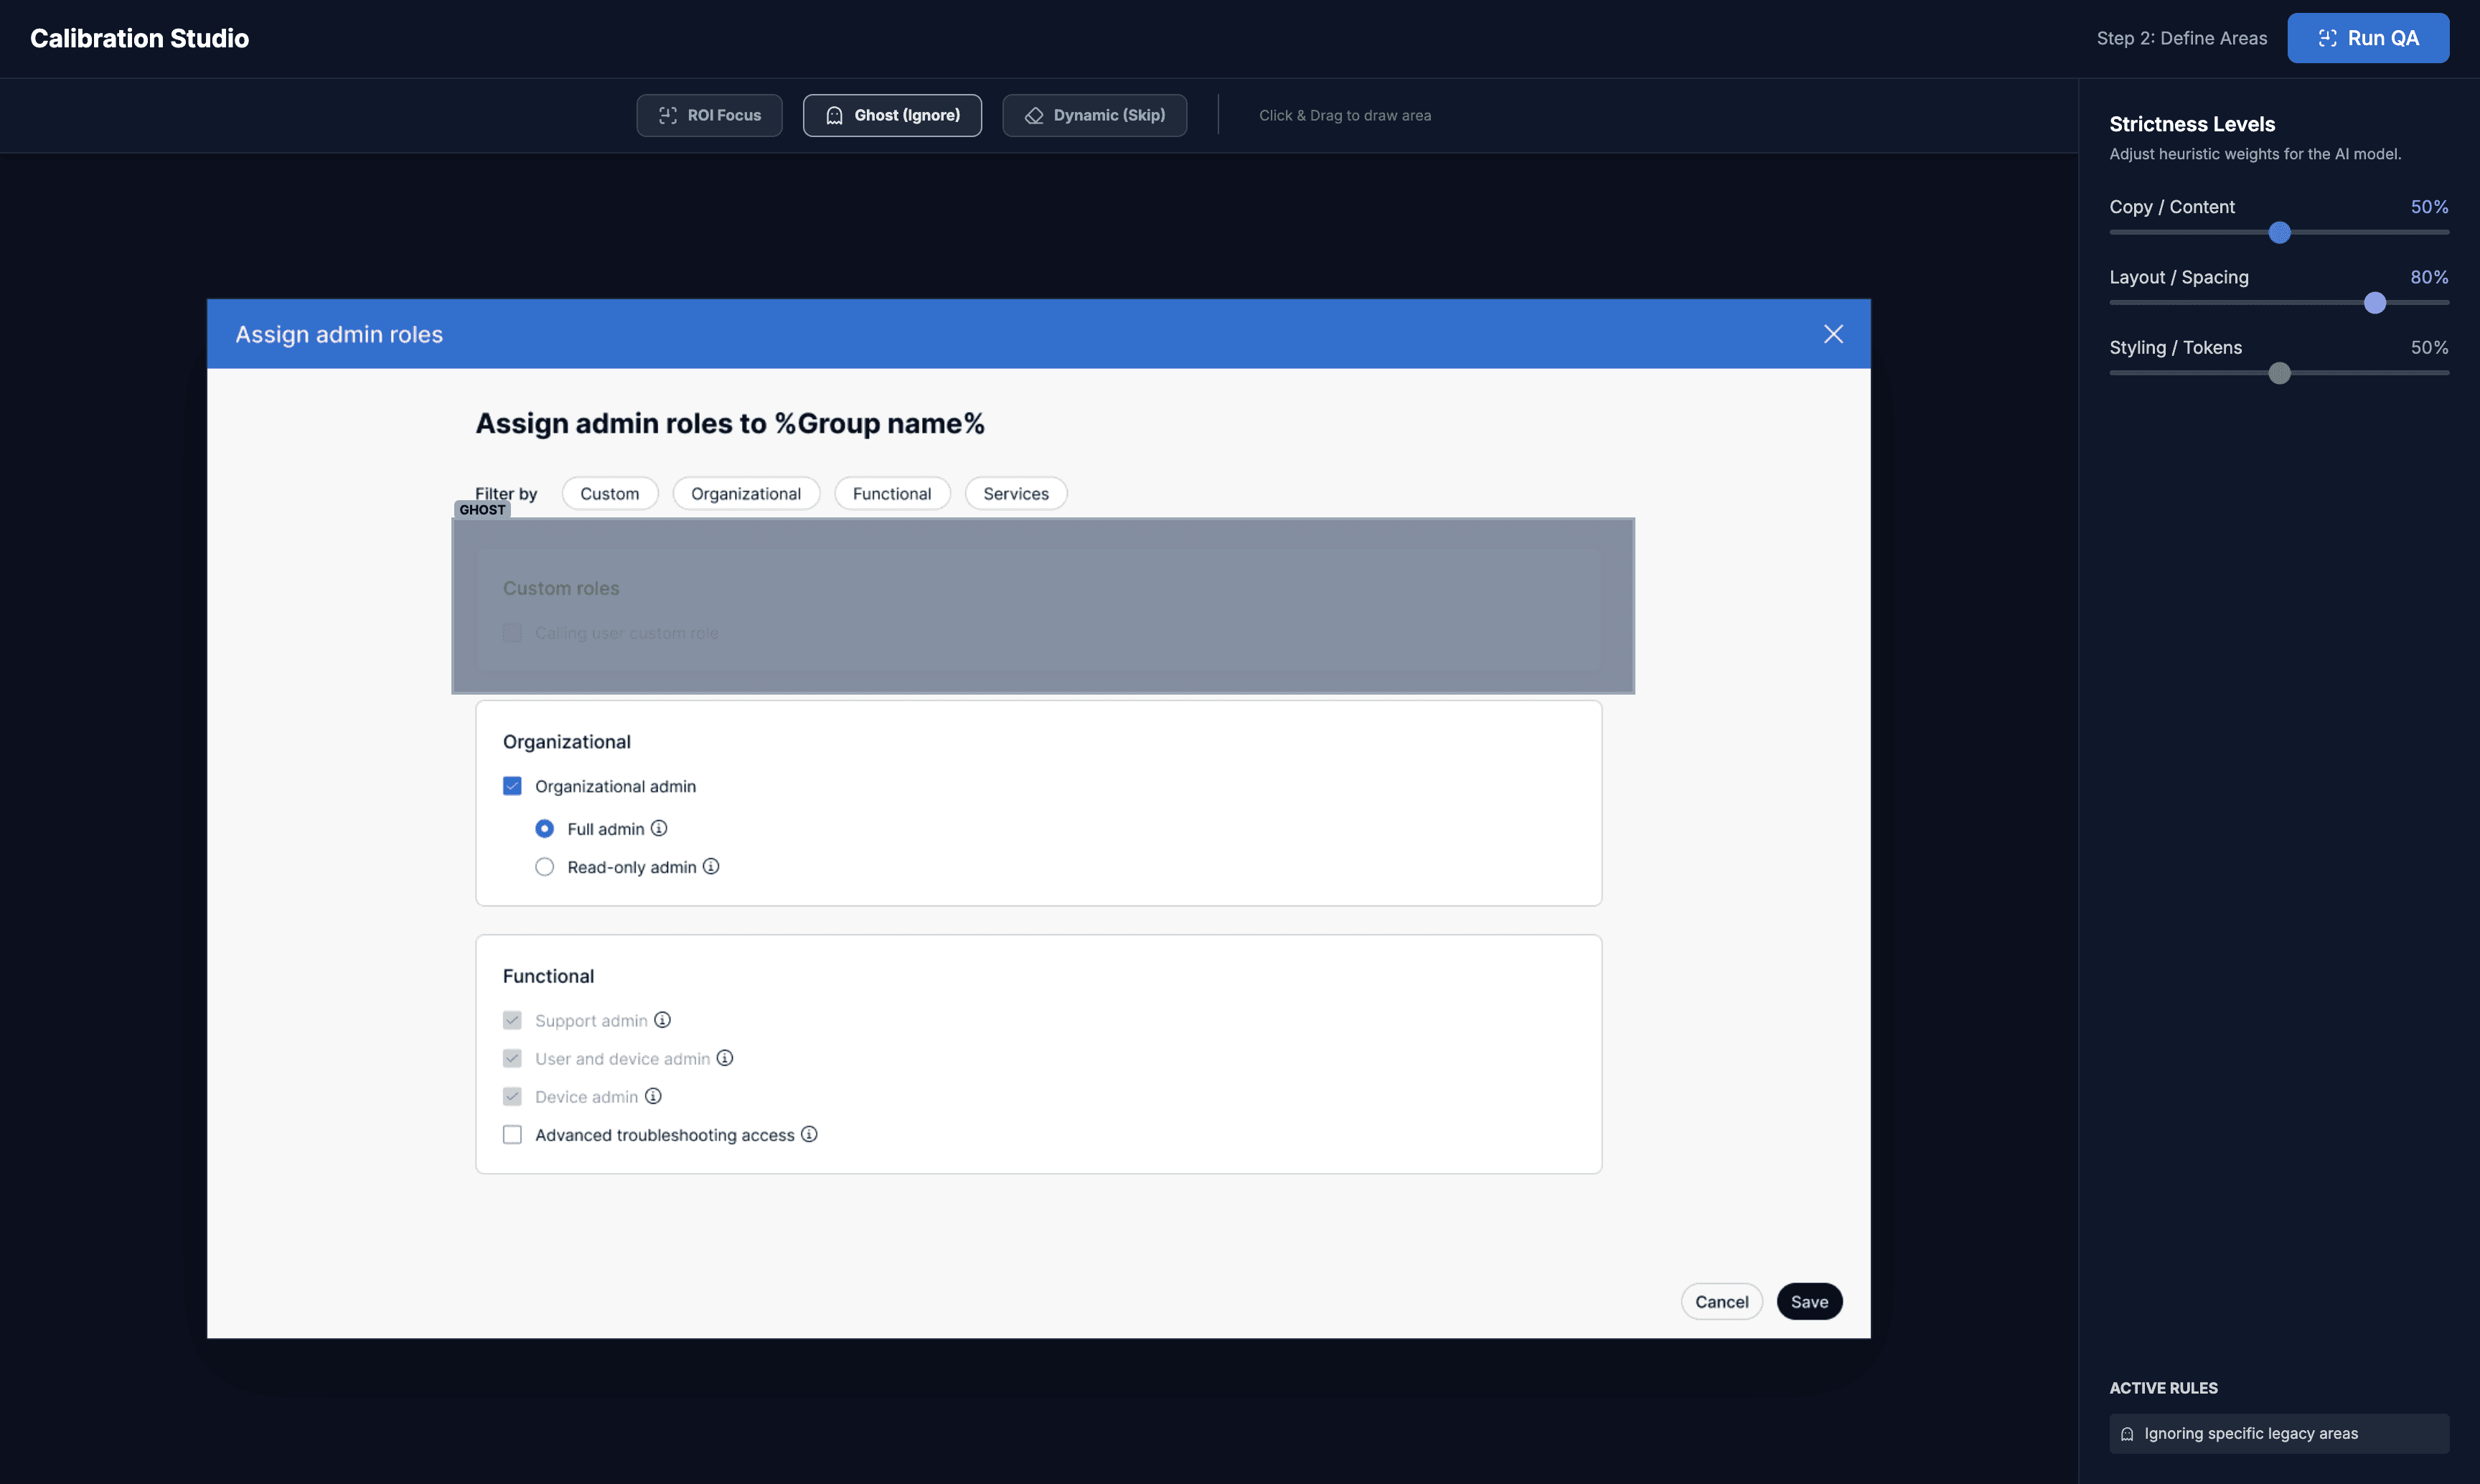Select the Full admin radio option
Viewport: 2480px width, 1484px height.
pyautogui.click(x=544, y=829)
